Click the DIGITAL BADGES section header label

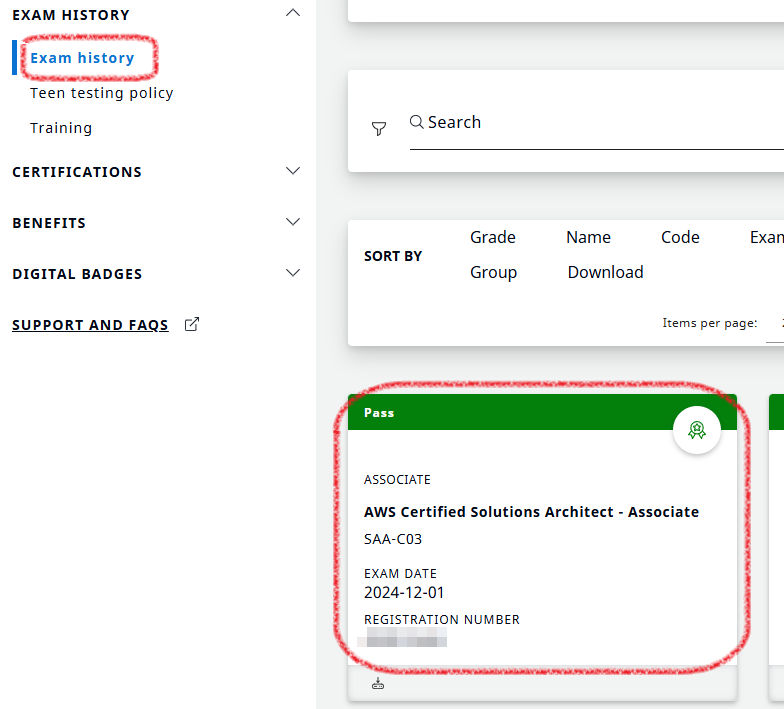pos(77,274)
